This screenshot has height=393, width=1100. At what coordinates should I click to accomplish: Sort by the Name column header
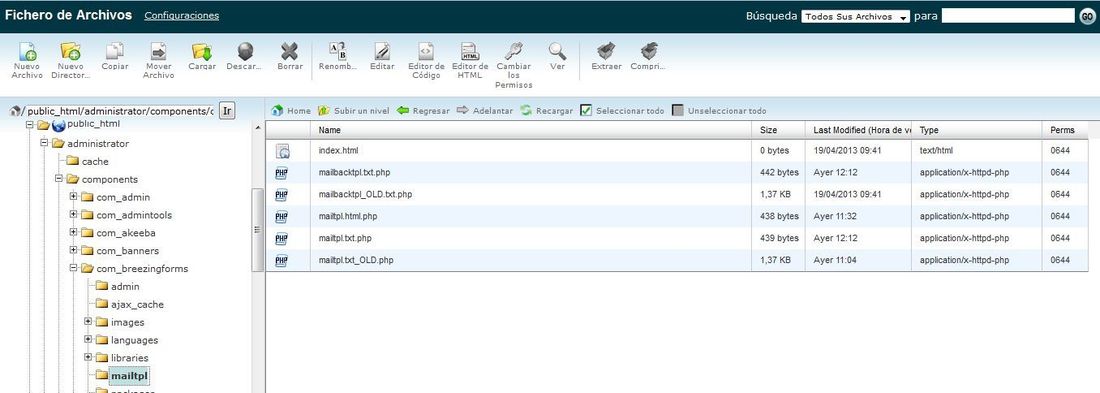point(531,130)
